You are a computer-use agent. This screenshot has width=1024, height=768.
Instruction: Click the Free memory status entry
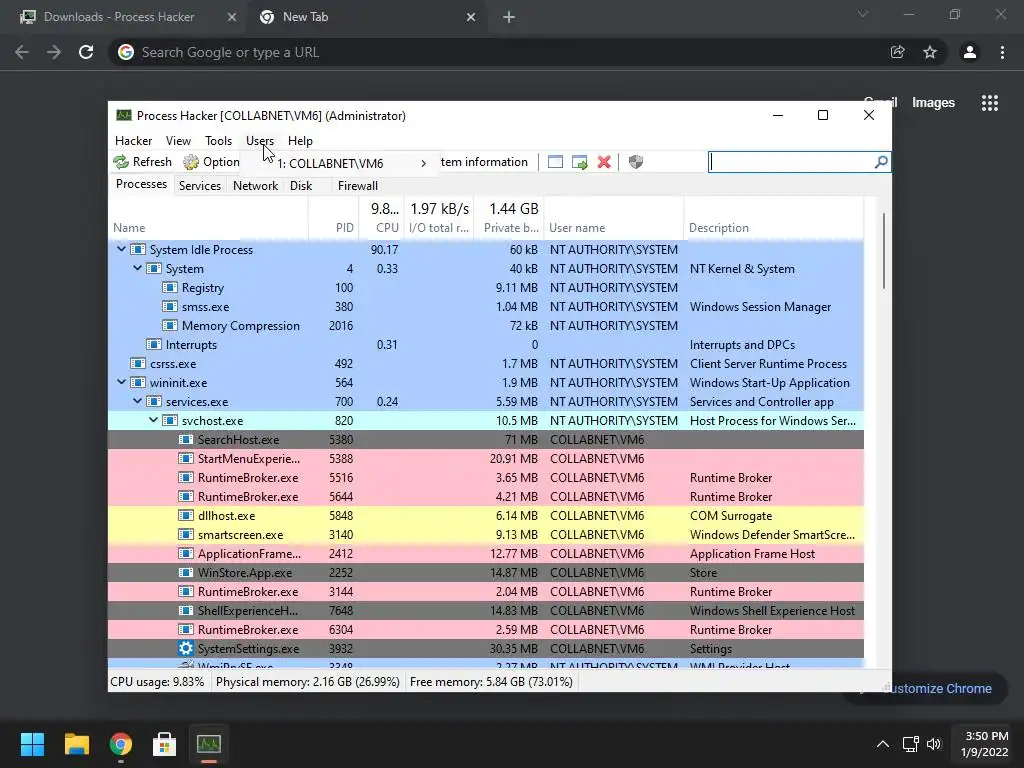491,682
